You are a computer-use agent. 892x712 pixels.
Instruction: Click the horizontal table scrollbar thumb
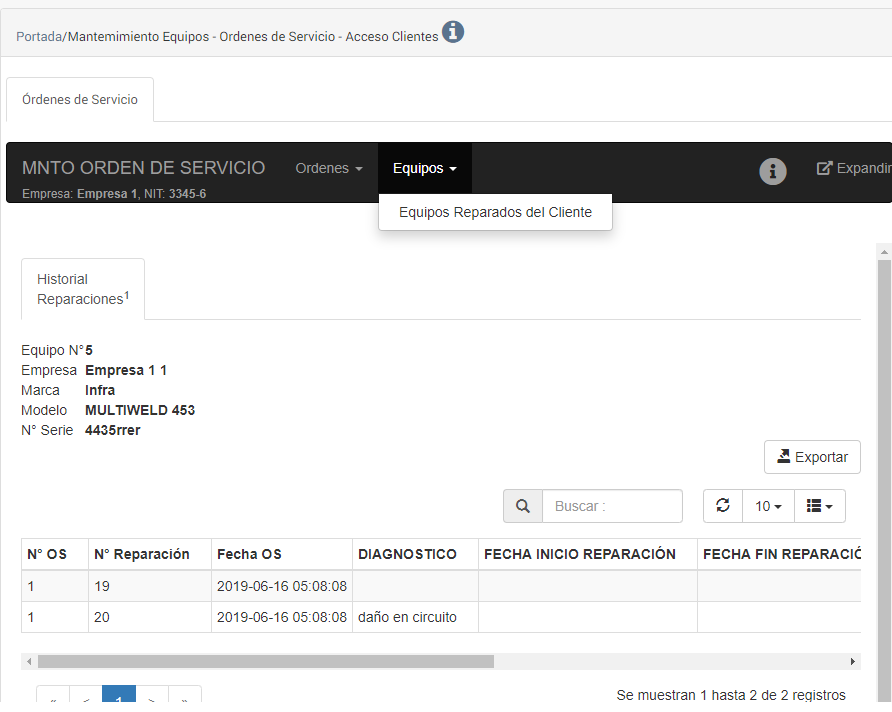click(265, 661)
